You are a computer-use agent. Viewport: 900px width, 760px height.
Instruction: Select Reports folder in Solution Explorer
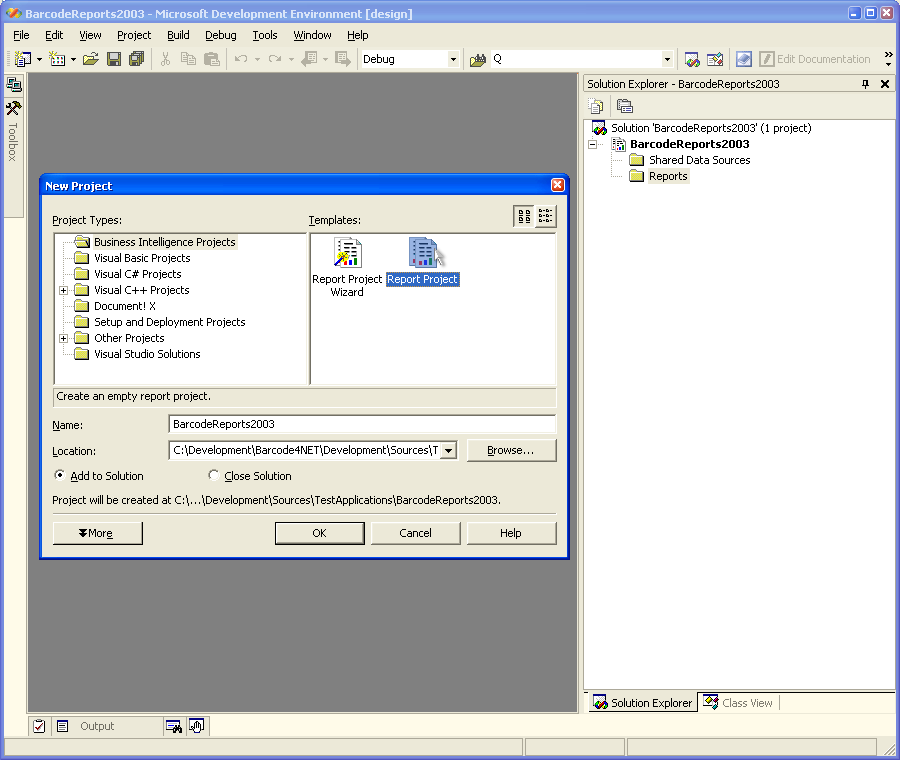coord(667,176)
